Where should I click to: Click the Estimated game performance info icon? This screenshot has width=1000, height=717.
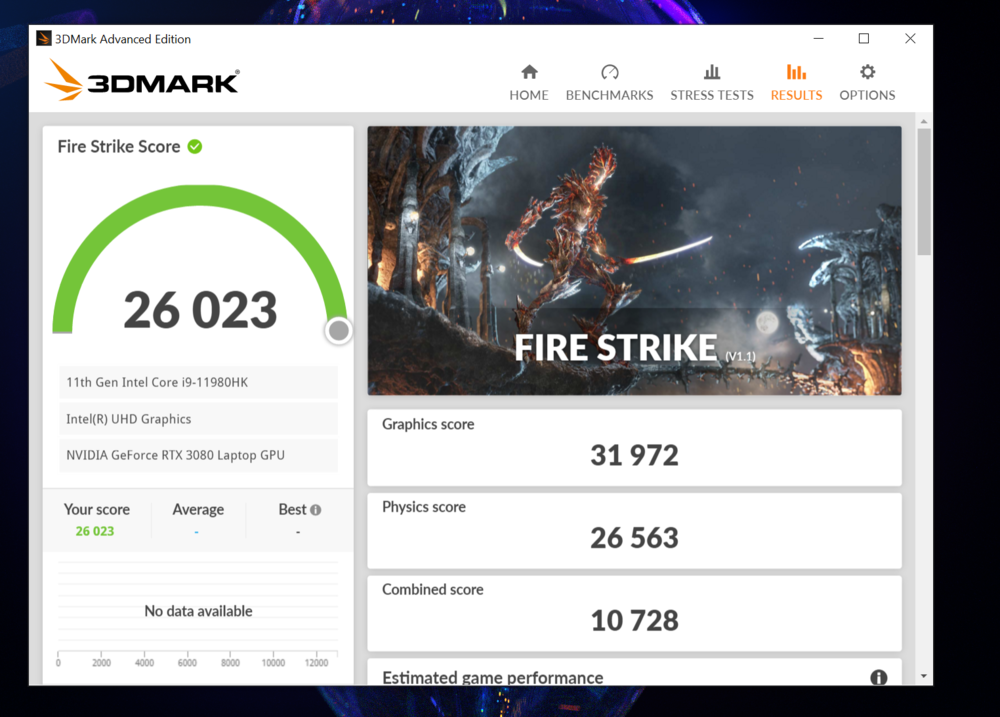tap(878, 677)
